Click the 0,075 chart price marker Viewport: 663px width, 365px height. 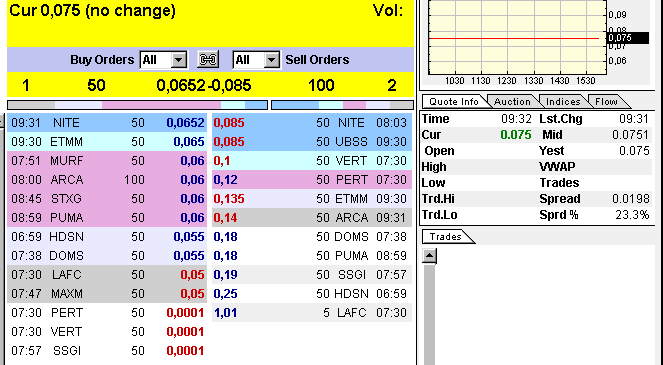tap(627, 38)
